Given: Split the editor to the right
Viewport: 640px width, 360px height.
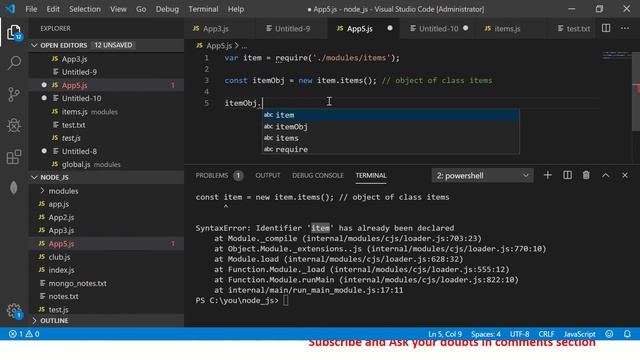Looking at the screenshot, I should pyautogui.click(x=606, y=28).
